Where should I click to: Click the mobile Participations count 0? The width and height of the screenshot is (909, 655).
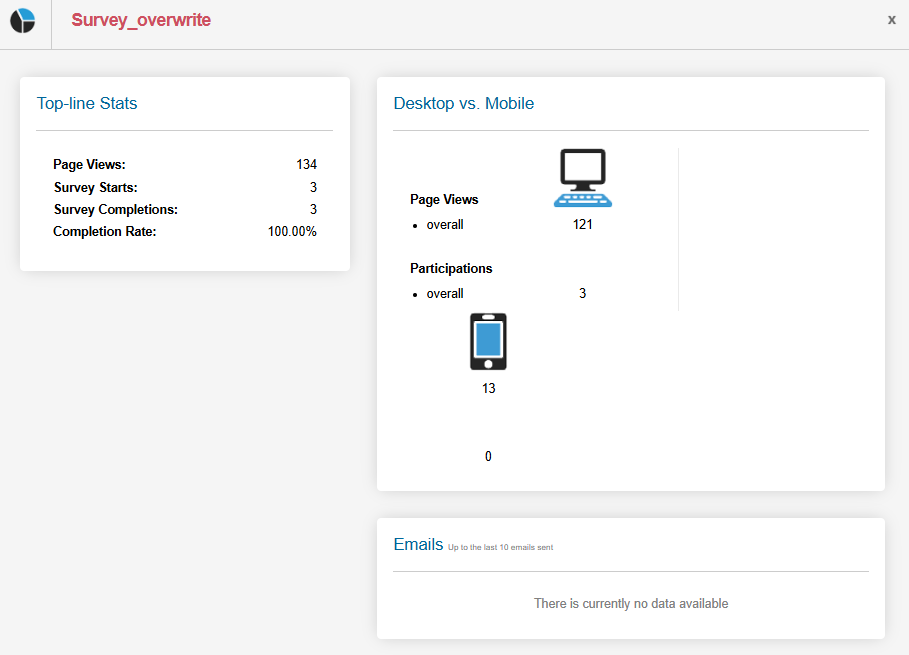[487, 456]
